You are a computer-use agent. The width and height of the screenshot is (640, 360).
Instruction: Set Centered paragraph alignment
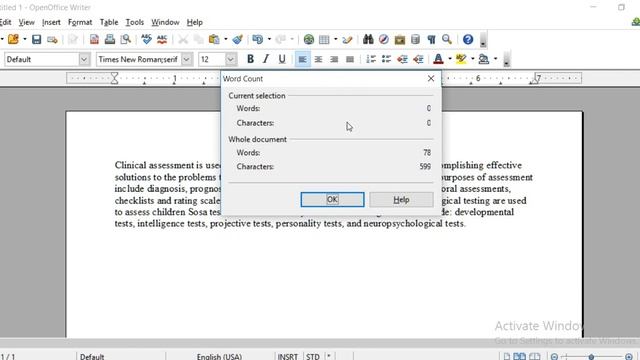[x=318, y=59]
